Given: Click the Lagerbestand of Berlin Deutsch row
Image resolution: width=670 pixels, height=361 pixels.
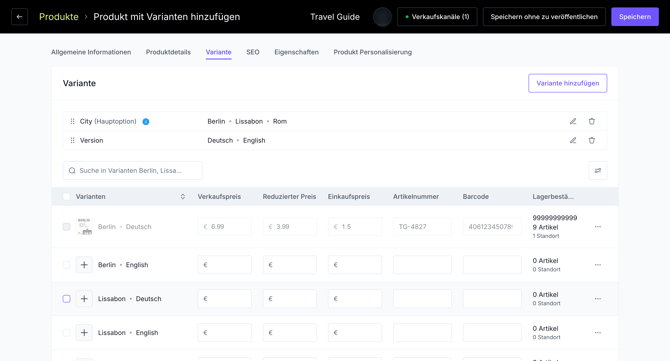Looking at the screenshot, I should click(555, 226).
